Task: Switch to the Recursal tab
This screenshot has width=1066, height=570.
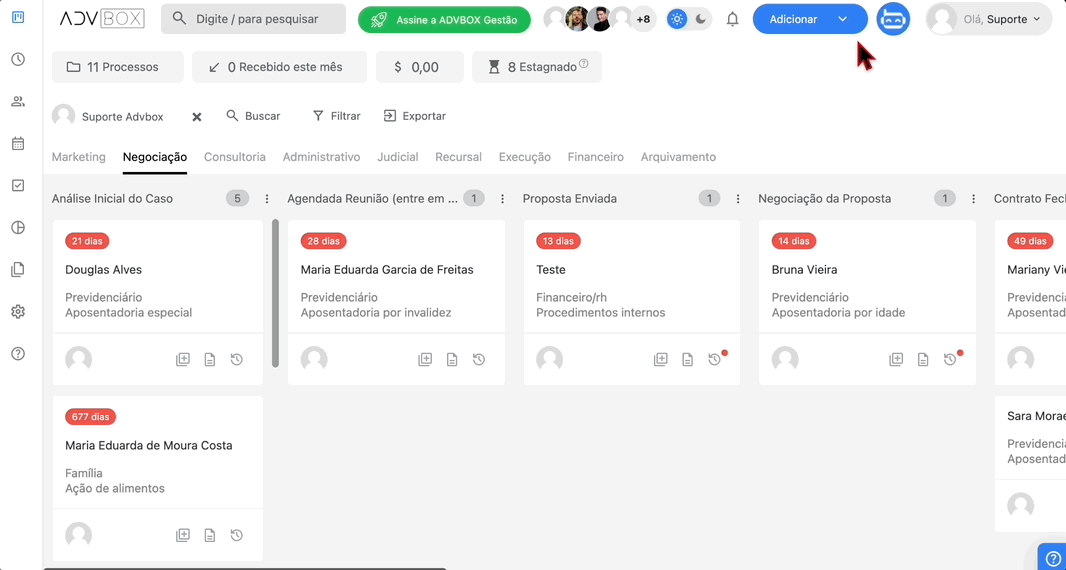Action: coord(459,157)
